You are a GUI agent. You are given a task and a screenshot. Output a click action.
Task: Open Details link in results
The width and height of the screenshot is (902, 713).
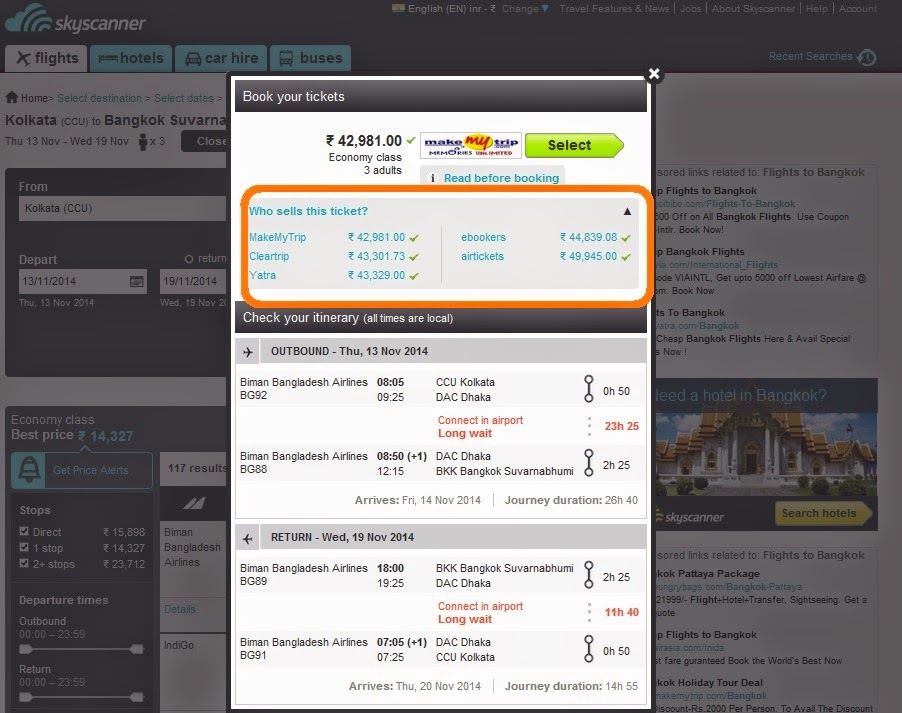pyautogui.click(x=179, y=609)
